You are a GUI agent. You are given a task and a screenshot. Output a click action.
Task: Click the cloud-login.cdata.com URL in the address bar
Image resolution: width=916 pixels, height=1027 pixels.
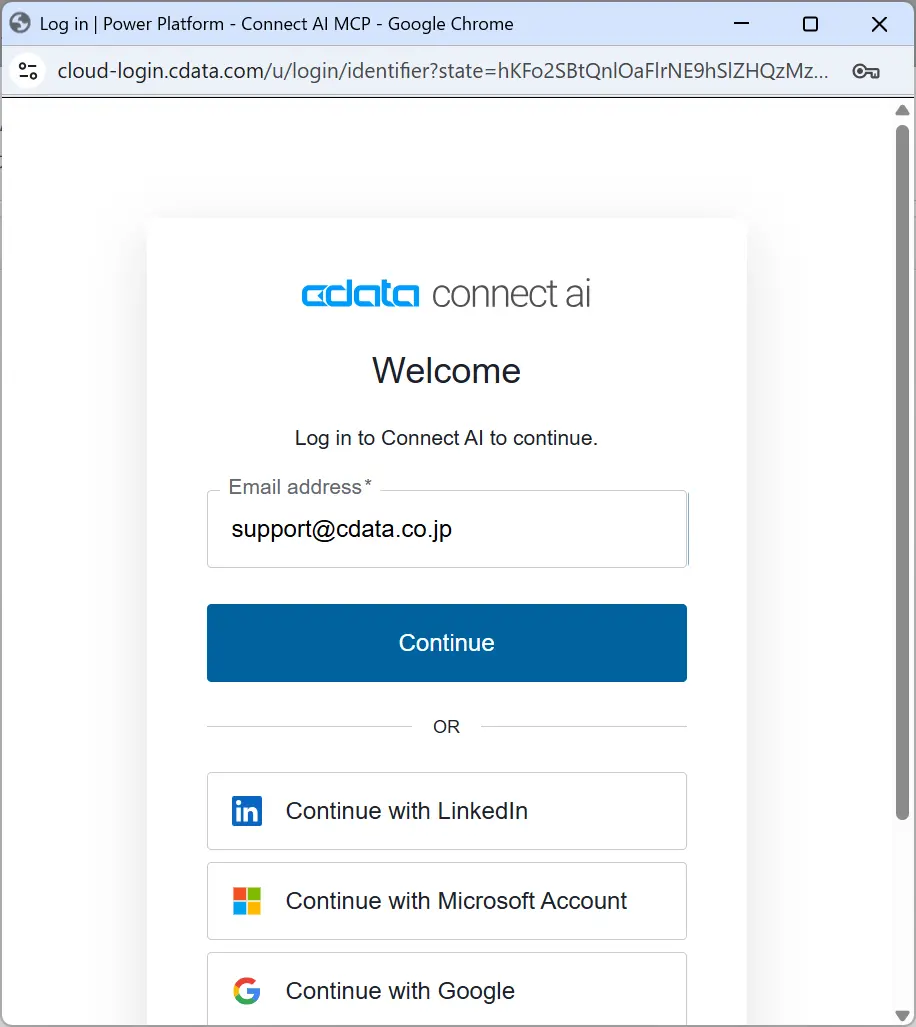tap(442, 71)
